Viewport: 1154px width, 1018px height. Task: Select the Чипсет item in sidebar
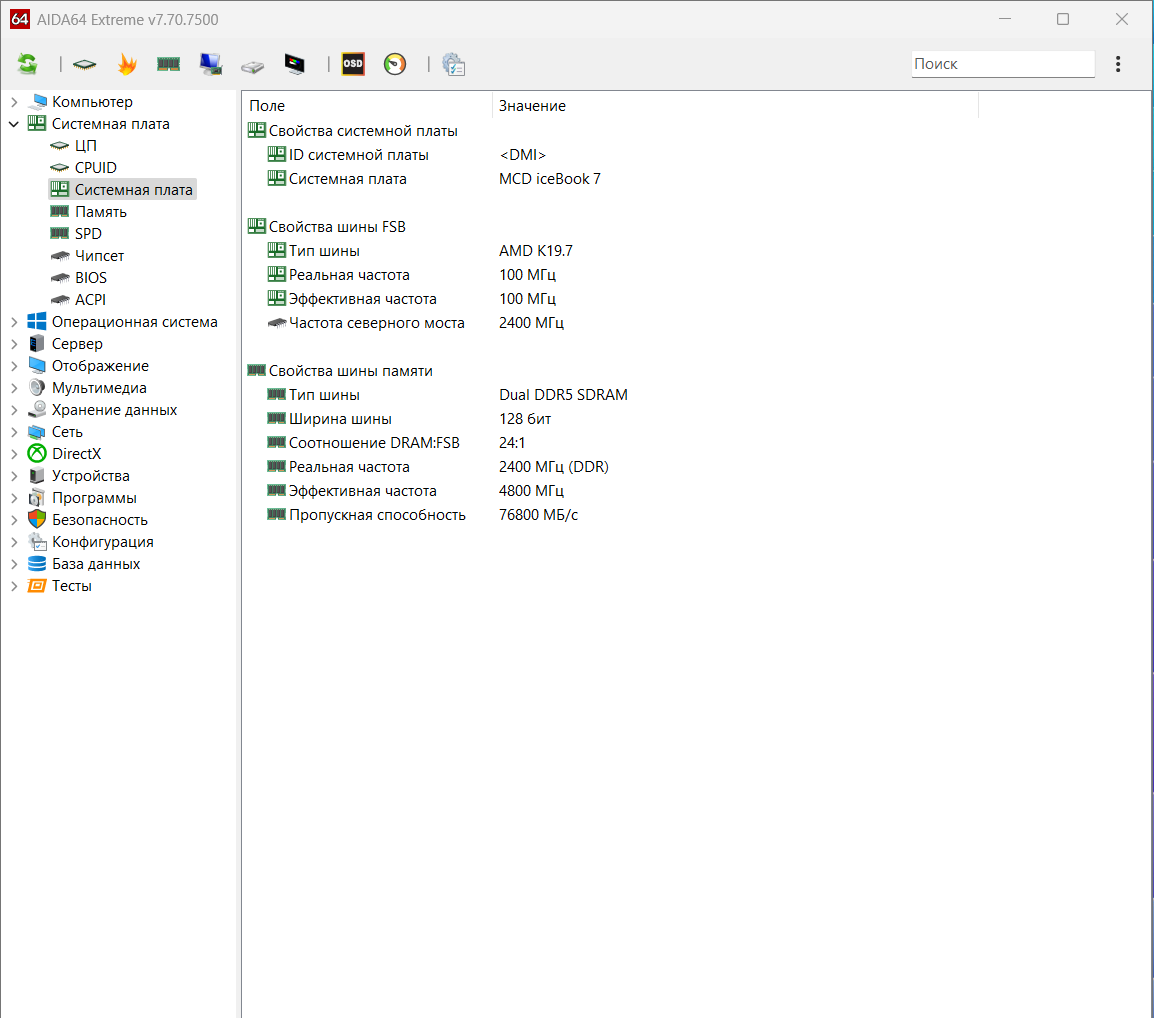click(99, 256)
